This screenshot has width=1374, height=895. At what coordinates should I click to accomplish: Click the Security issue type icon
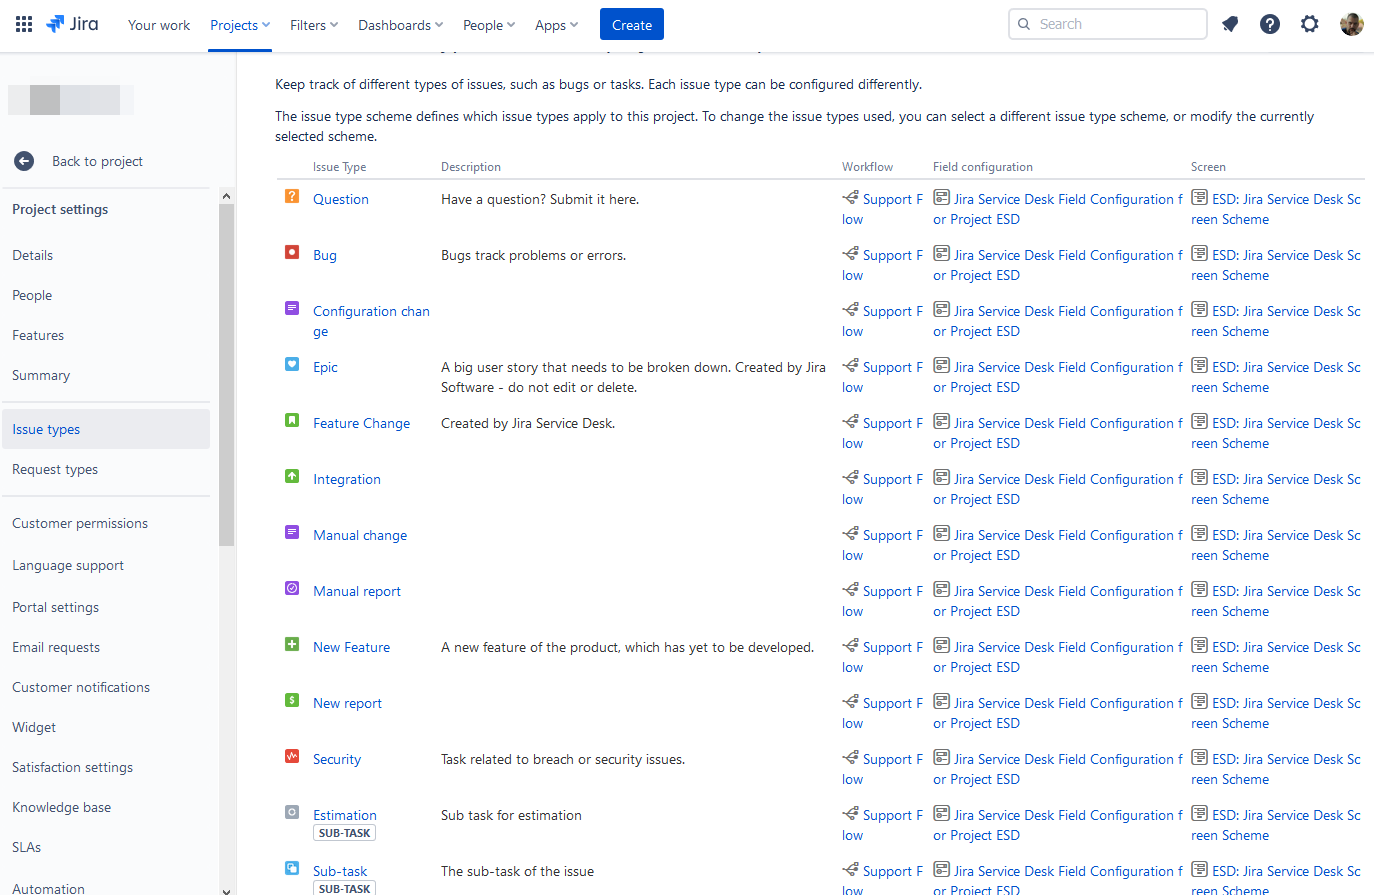pos(292,757)
